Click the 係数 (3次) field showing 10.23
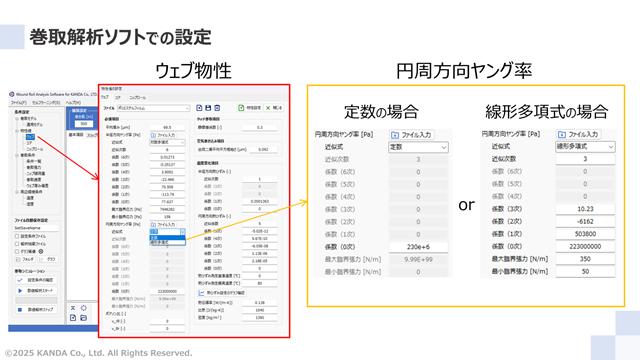640x360 pixels. pyautogui.click(x=585, y=209)
